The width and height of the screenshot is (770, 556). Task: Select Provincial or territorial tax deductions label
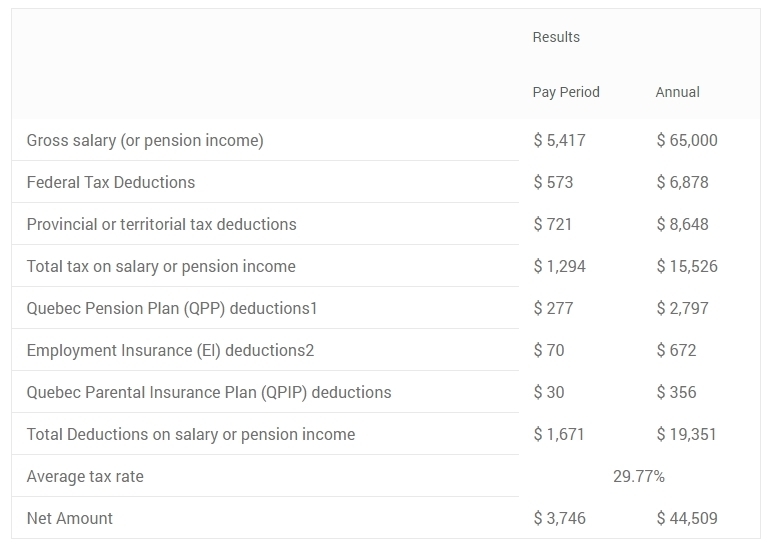click(161, 224)
